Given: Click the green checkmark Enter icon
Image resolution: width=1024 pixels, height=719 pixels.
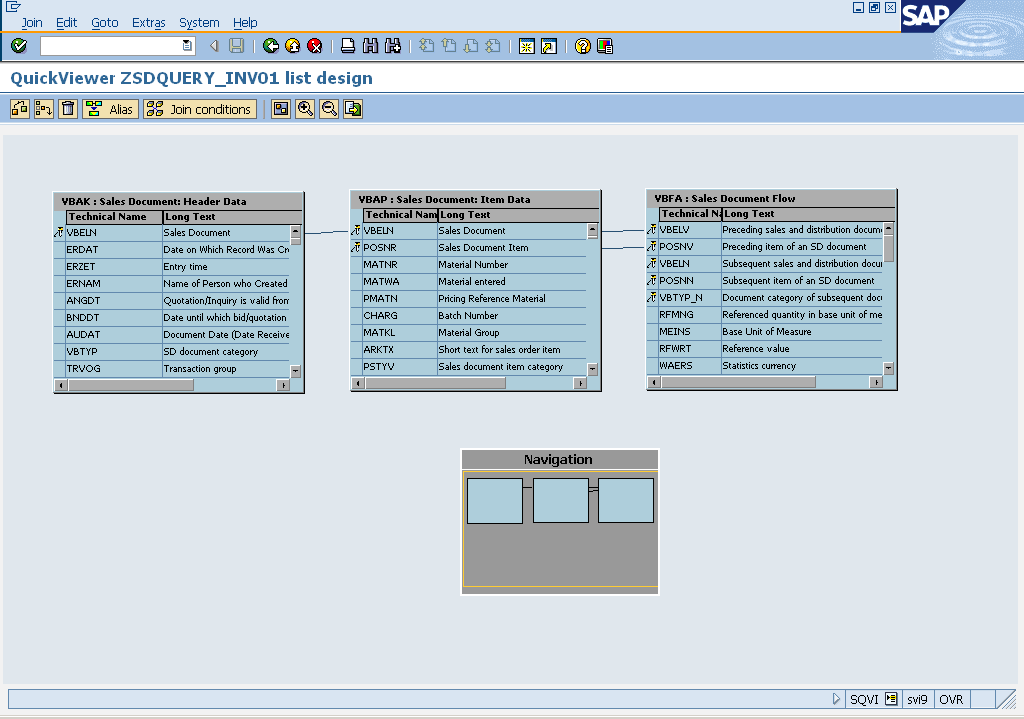Looking at the screenshot, I should (18, 46).
